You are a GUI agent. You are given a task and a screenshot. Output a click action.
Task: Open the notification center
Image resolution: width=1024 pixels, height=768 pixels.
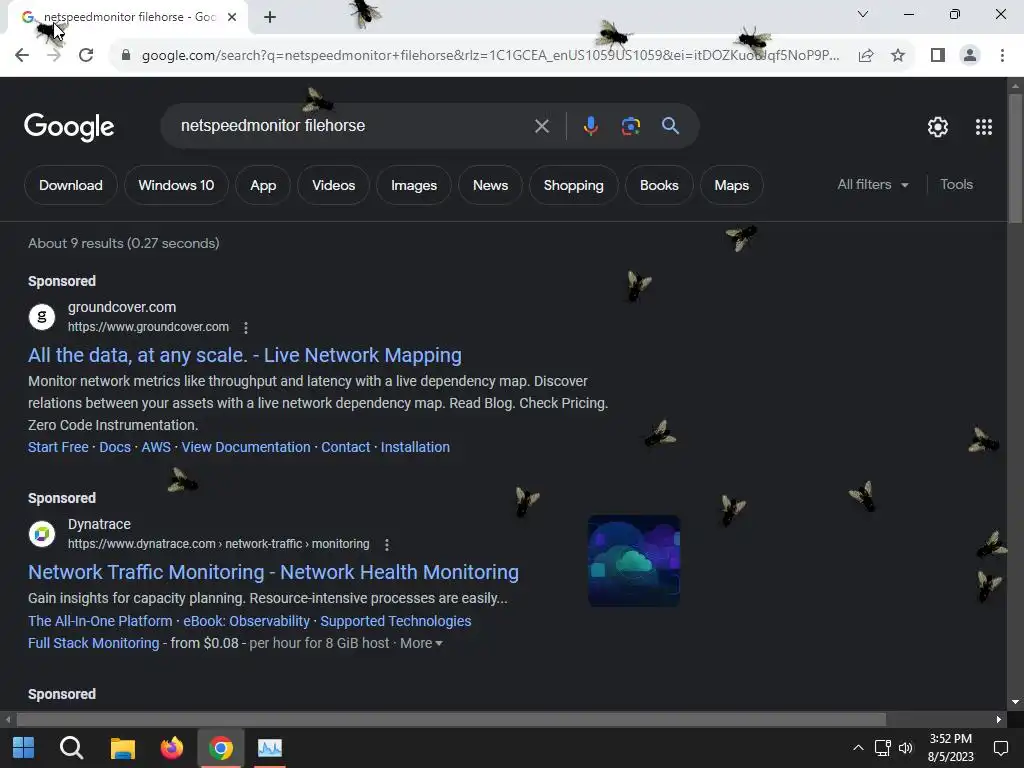click(x=1000, y=748)
